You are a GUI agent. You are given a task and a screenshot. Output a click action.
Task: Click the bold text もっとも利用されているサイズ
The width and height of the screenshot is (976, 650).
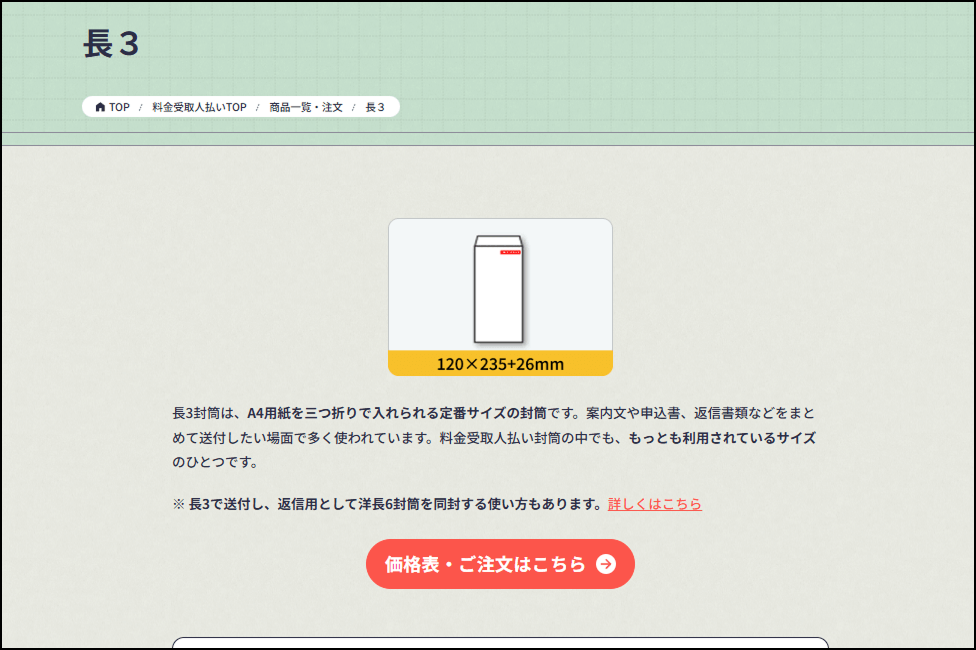[721, 437]
